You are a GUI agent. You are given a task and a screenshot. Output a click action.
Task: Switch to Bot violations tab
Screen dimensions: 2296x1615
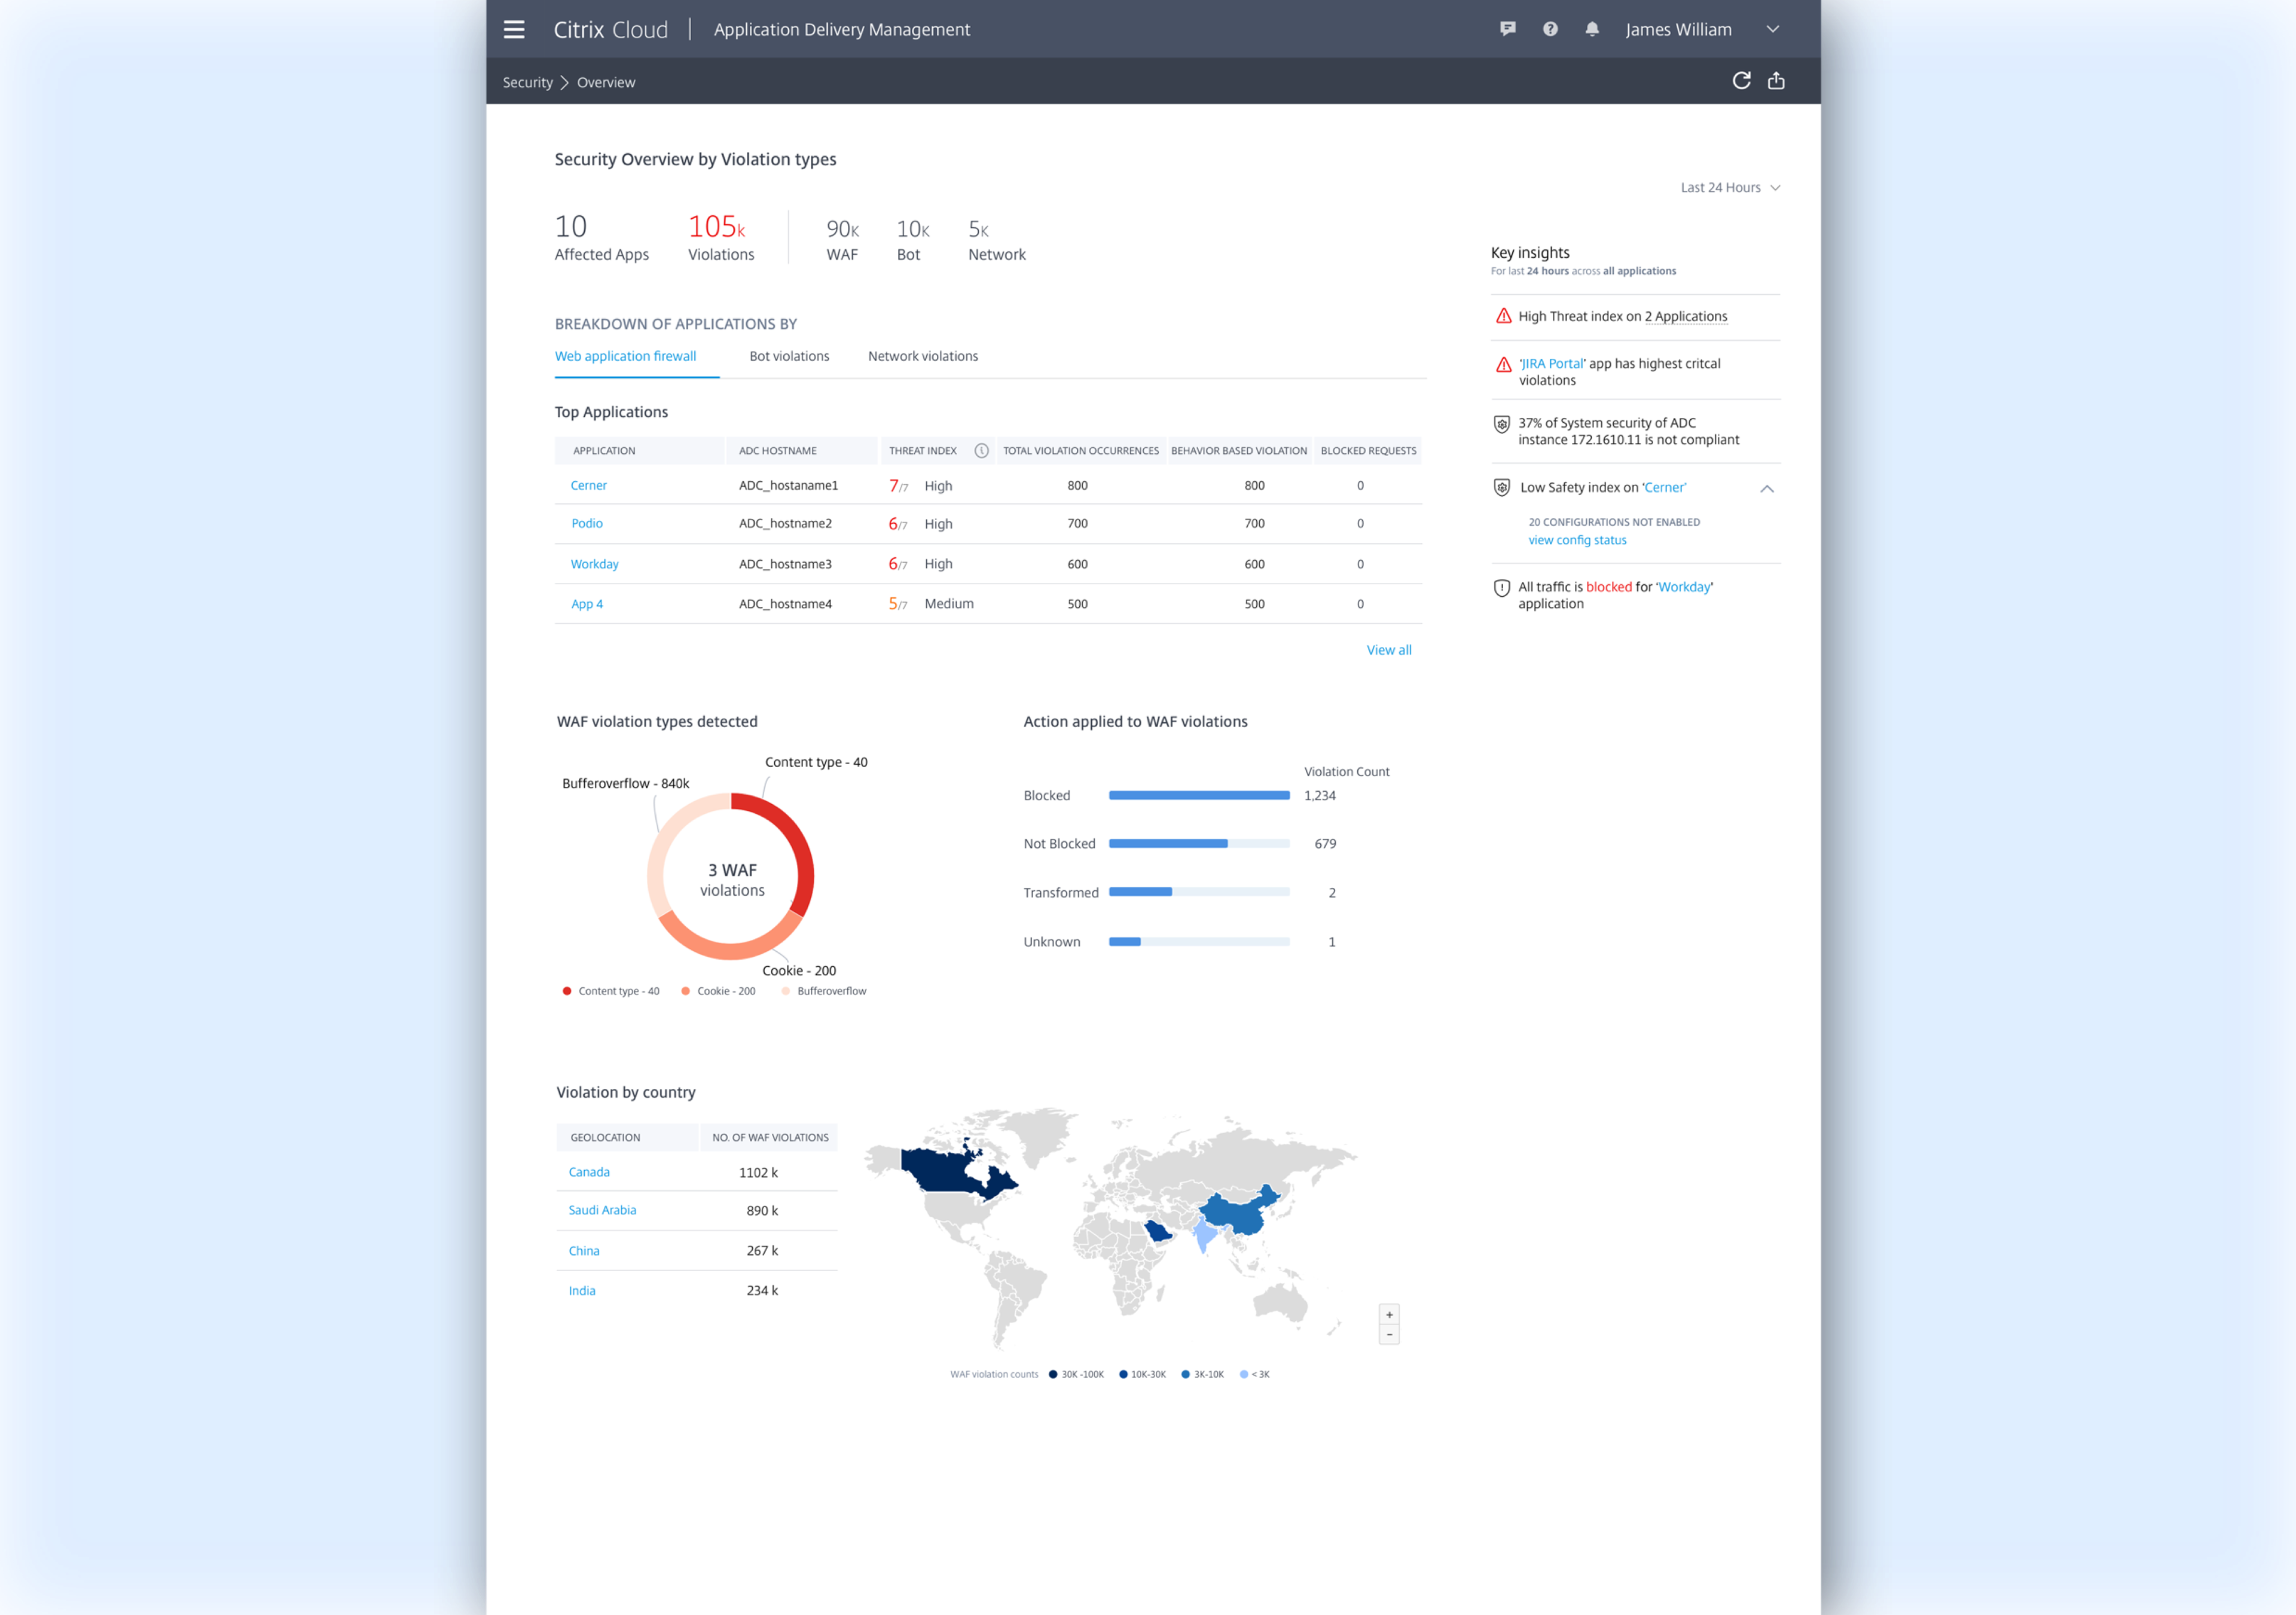(789, 356)
